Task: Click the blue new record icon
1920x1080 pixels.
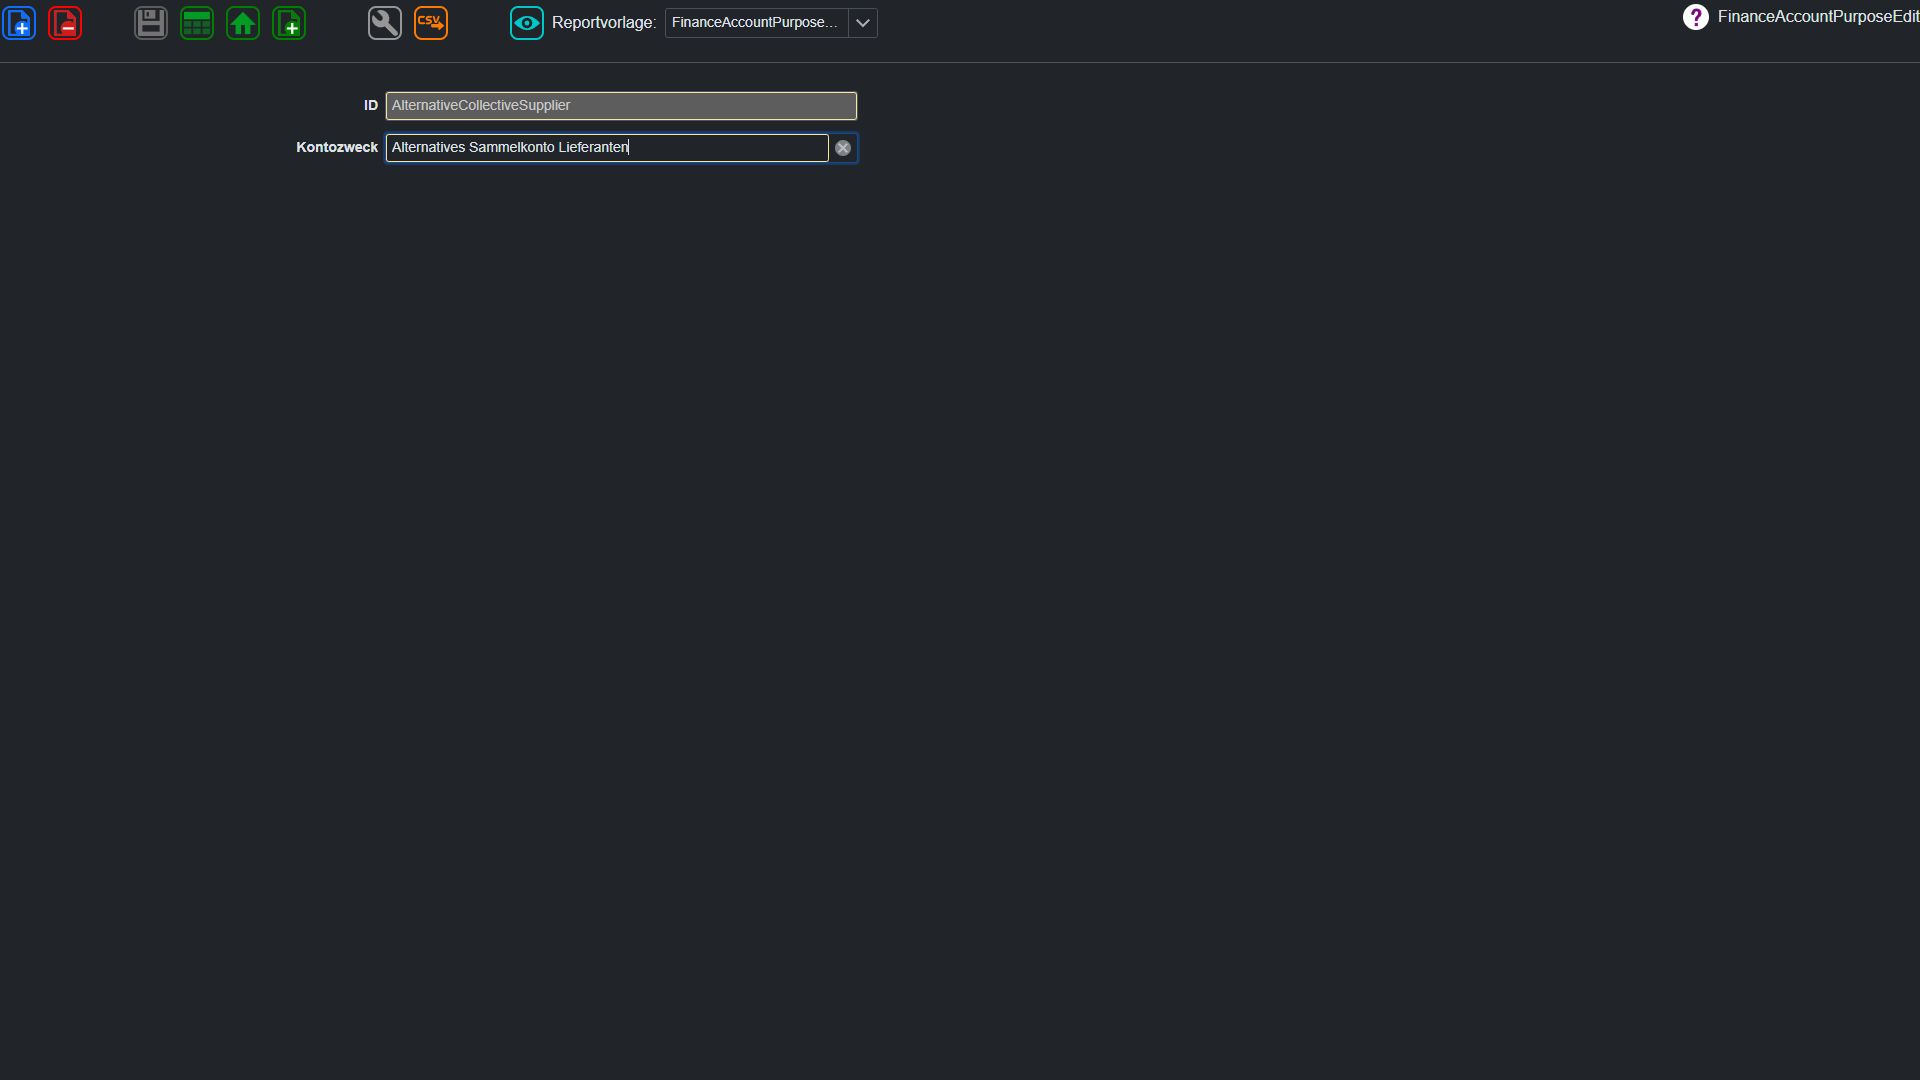Action: [x=20, y=23]
